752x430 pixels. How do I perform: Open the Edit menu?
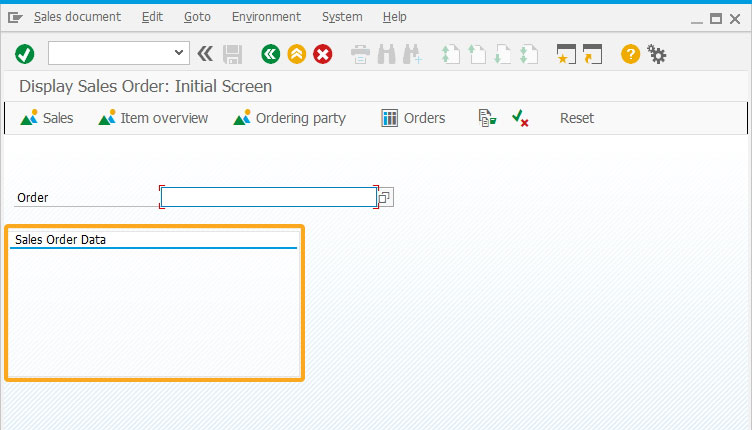[153, 17]
